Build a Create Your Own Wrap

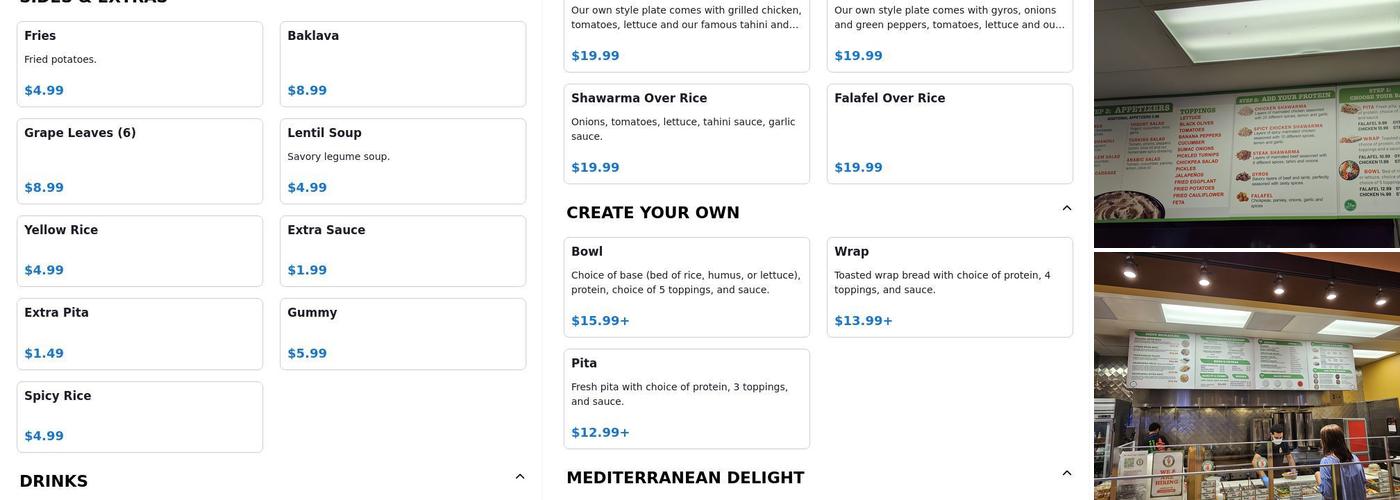click(x=949, y=287)
